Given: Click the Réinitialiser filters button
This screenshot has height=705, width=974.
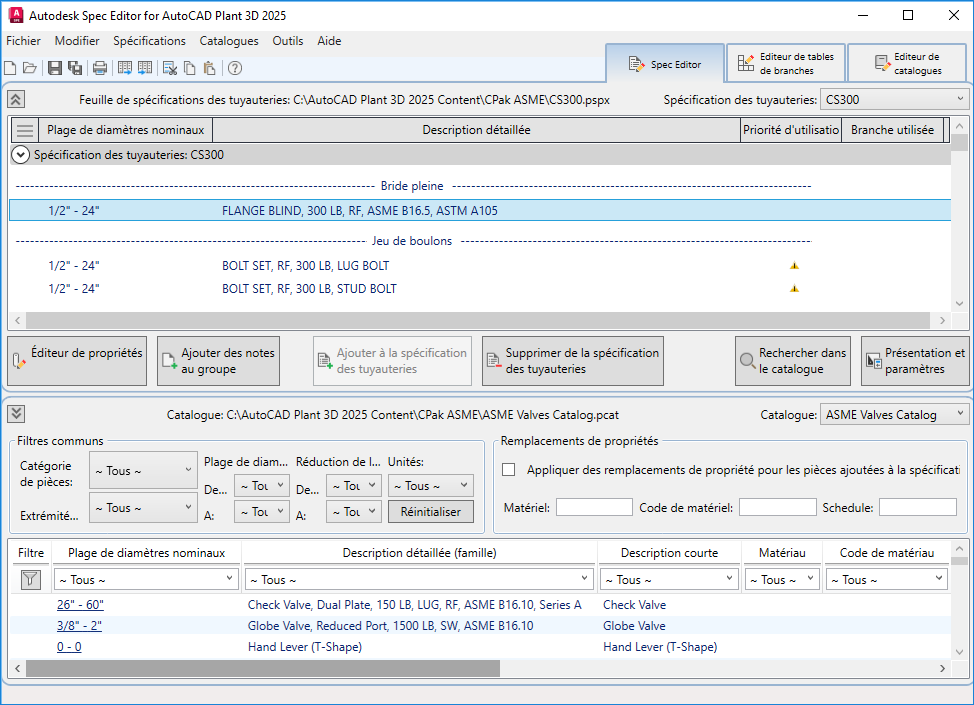Looking at the screenshot, I should tap(430, 512).
